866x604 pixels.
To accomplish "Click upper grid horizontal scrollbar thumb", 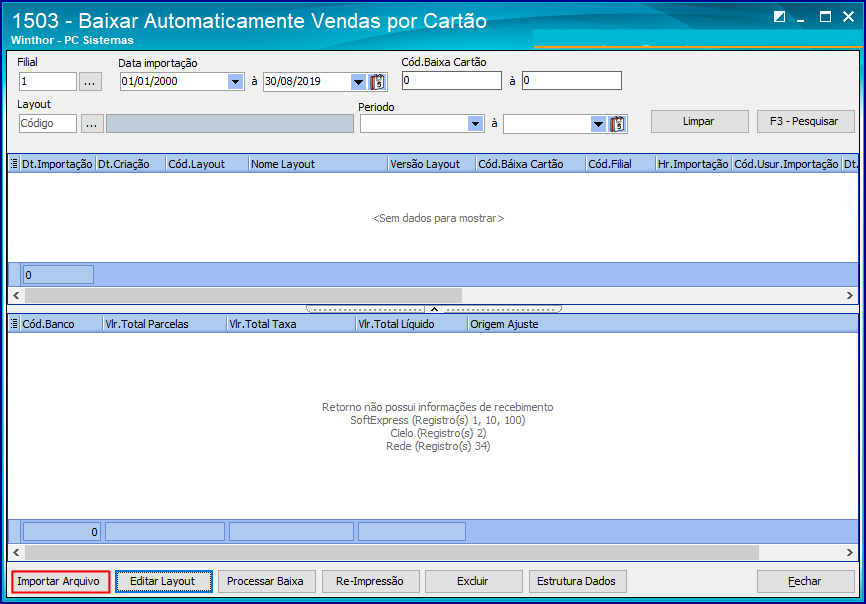I will [244, 295].
